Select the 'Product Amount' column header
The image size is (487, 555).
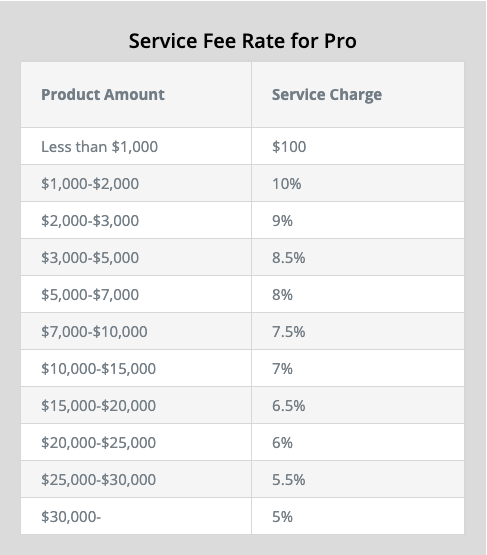pyautogui.click(x=103, y=95)
